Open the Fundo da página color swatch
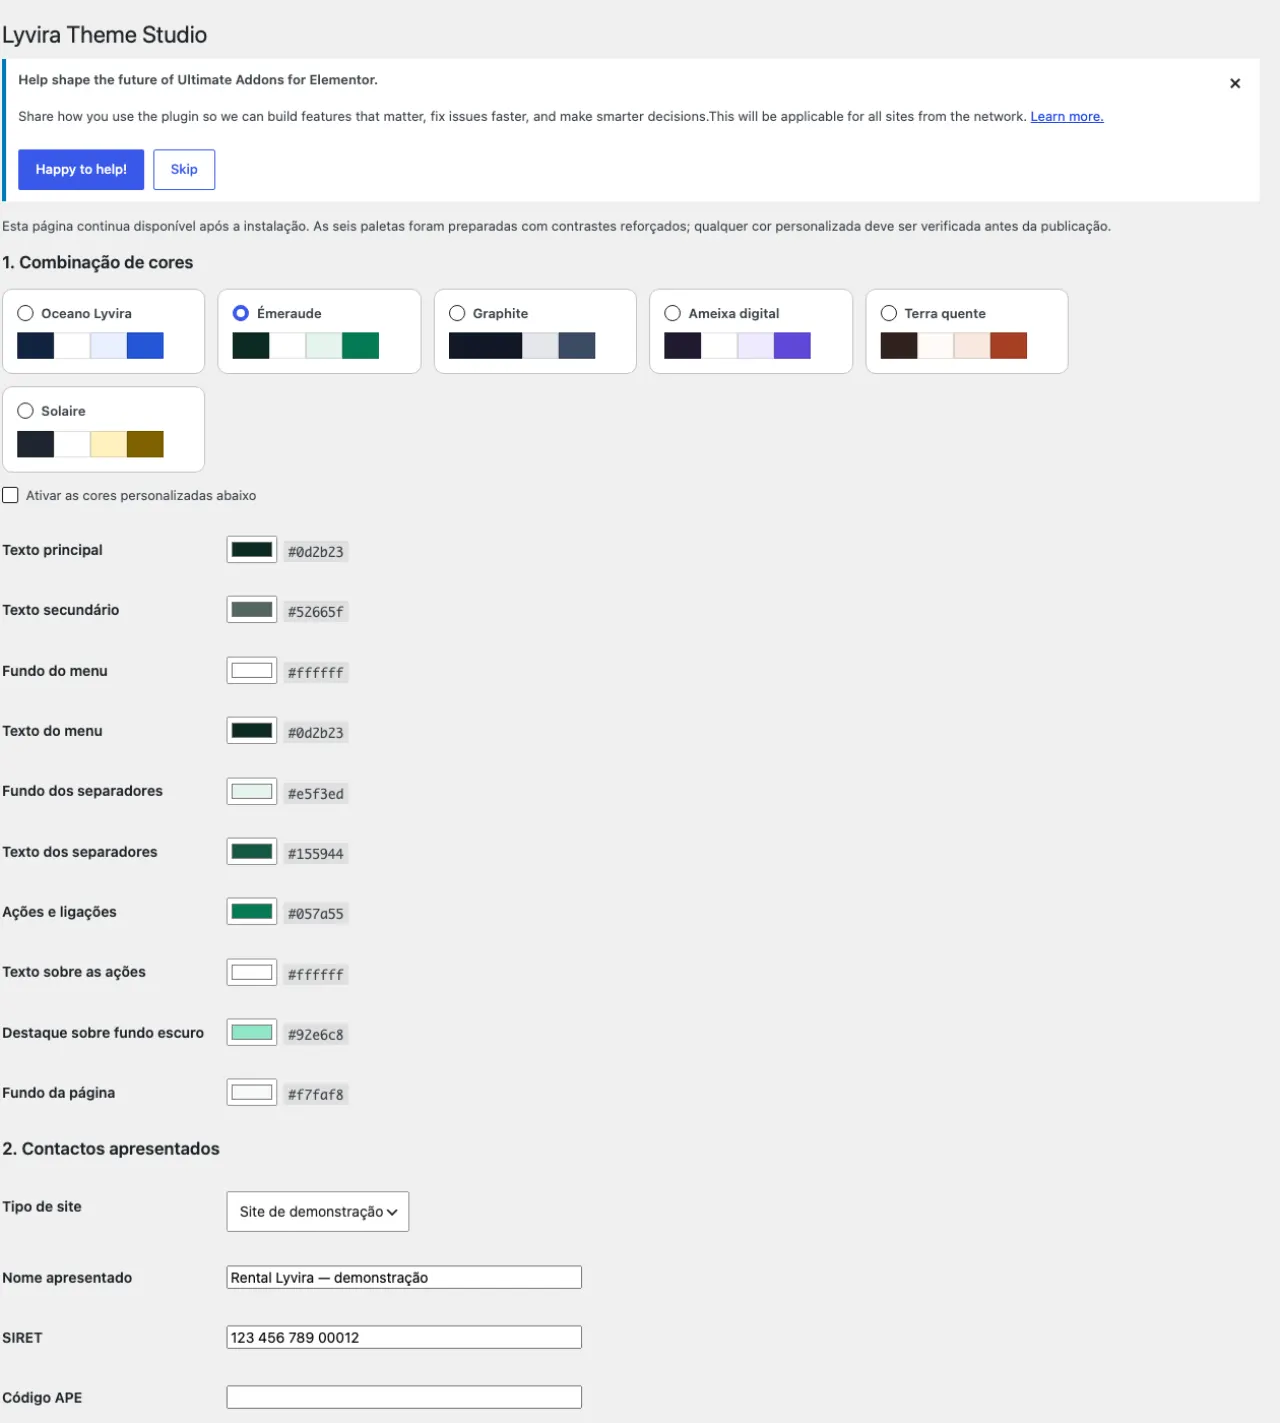This screenshot has width=1280, height=1423. tap(252, 1093)
